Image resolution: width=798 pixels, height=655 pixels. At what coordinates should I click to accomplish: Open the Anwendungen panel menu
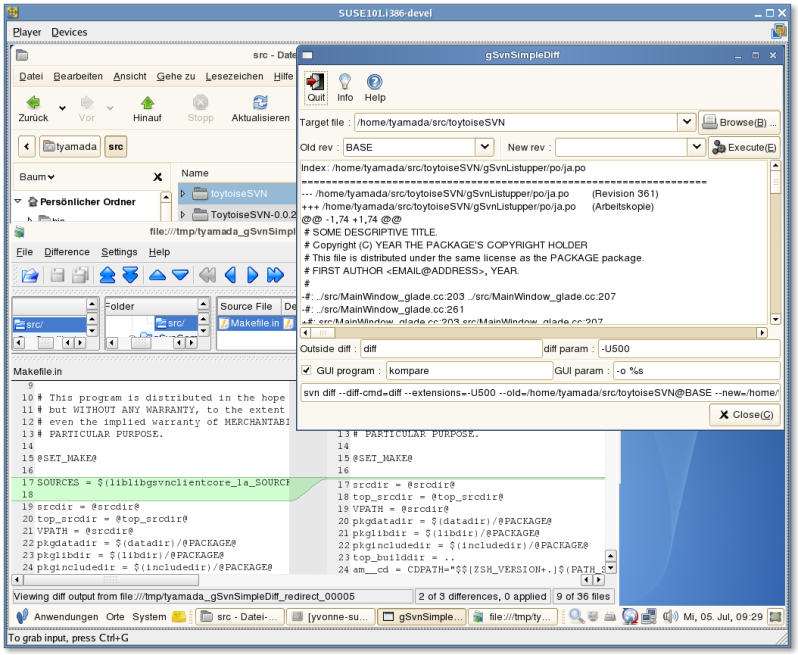pos(66,616)
